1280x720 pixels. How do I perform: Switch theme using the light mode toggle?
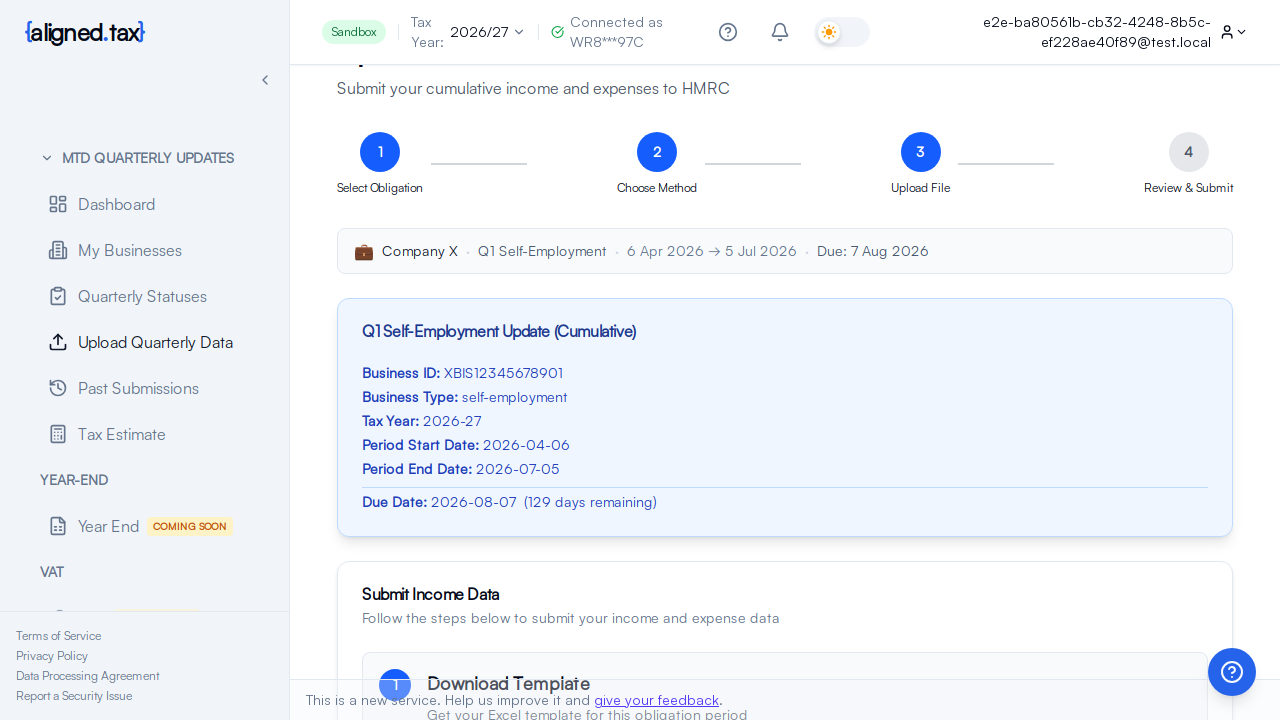(841, 32)
